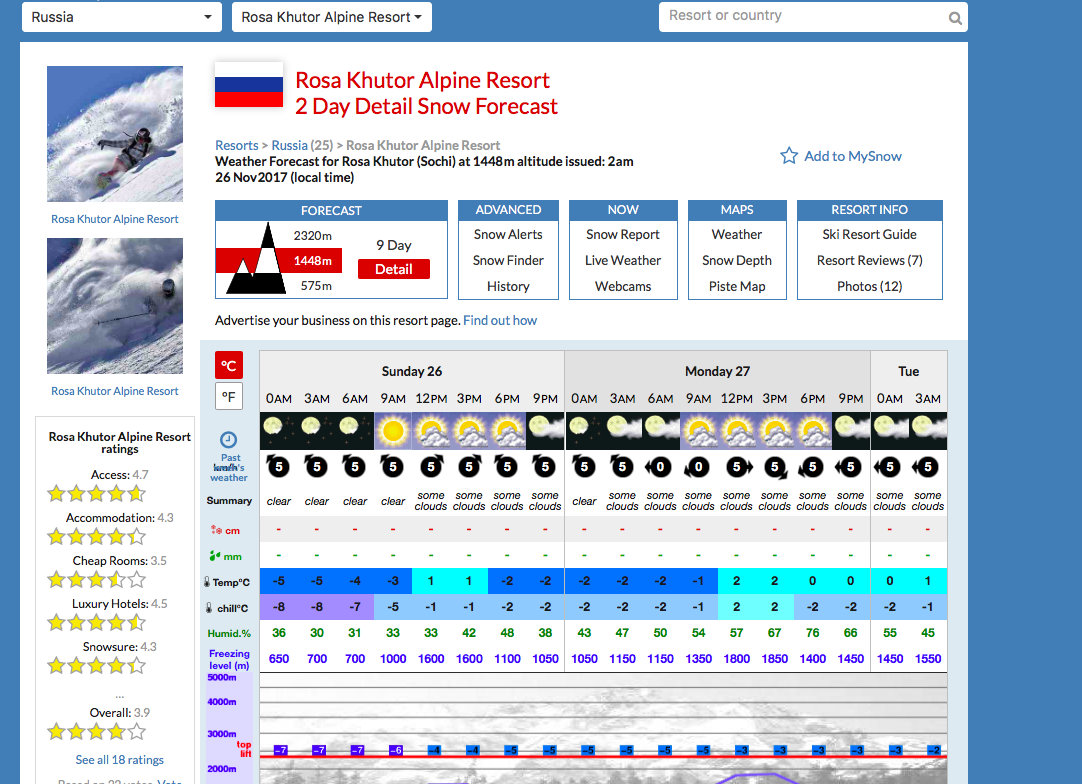Open Snow Alerts

point(509,235)
